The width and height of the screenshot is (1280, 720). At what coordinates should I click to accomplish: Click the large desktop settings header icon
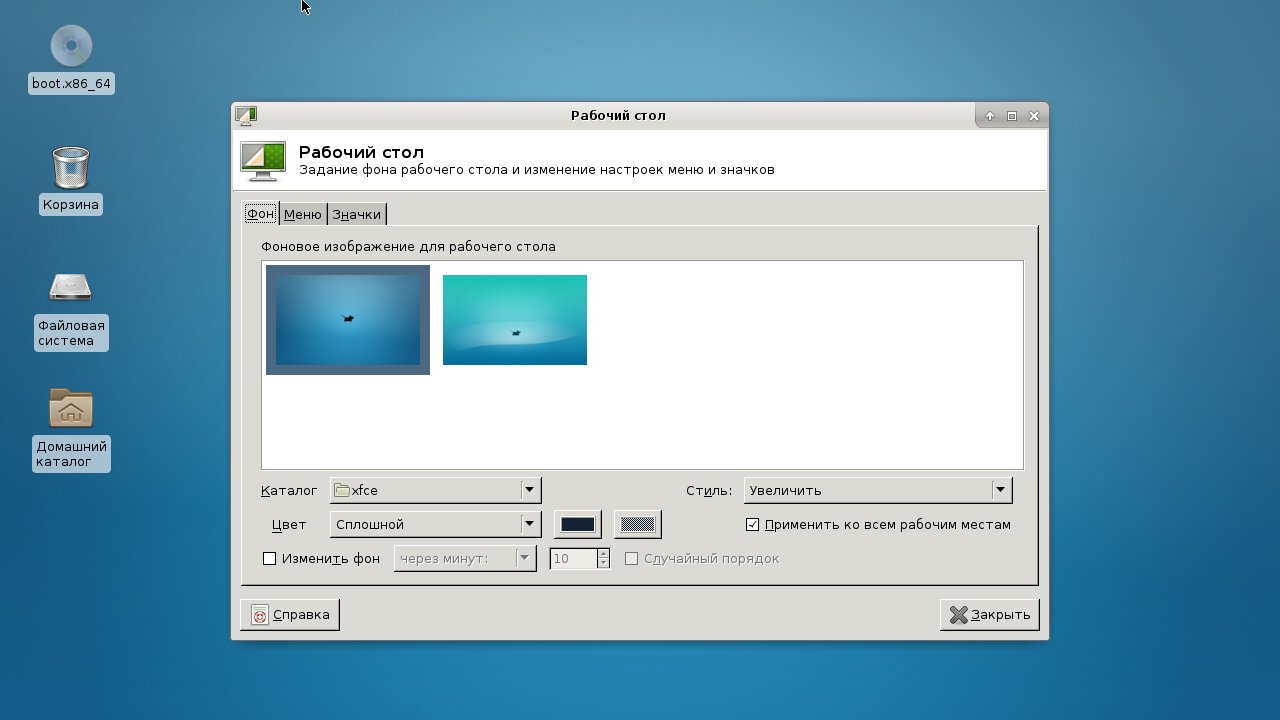(x=263, y=161)
